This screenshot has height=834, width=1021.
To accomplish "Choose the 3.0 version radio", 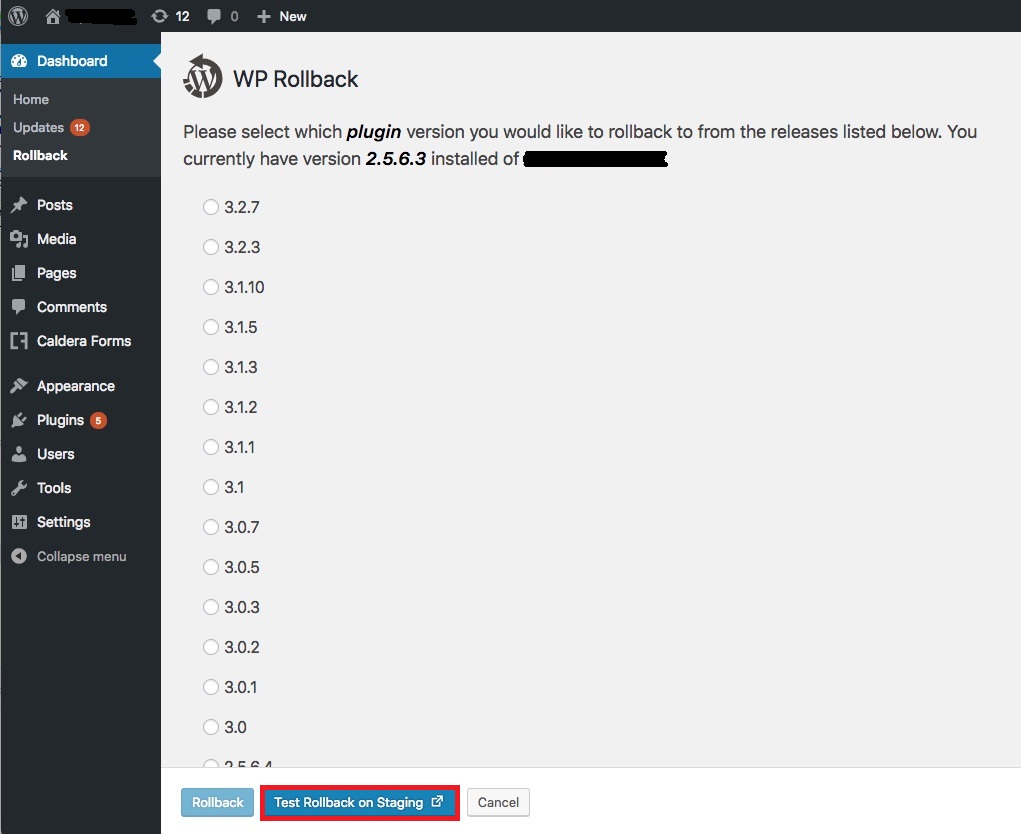I will point(210,727).
